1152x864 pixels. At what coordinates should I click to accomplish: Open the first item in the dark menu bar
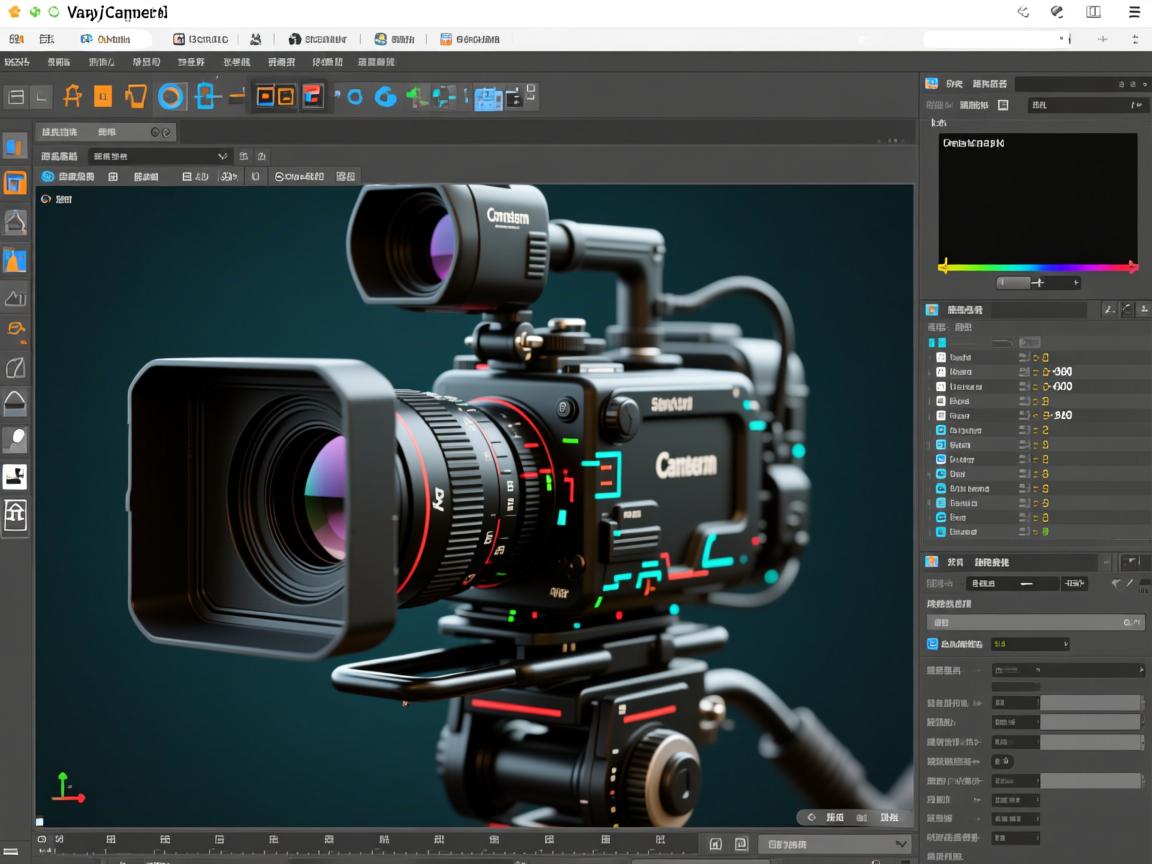coord(16,62)
